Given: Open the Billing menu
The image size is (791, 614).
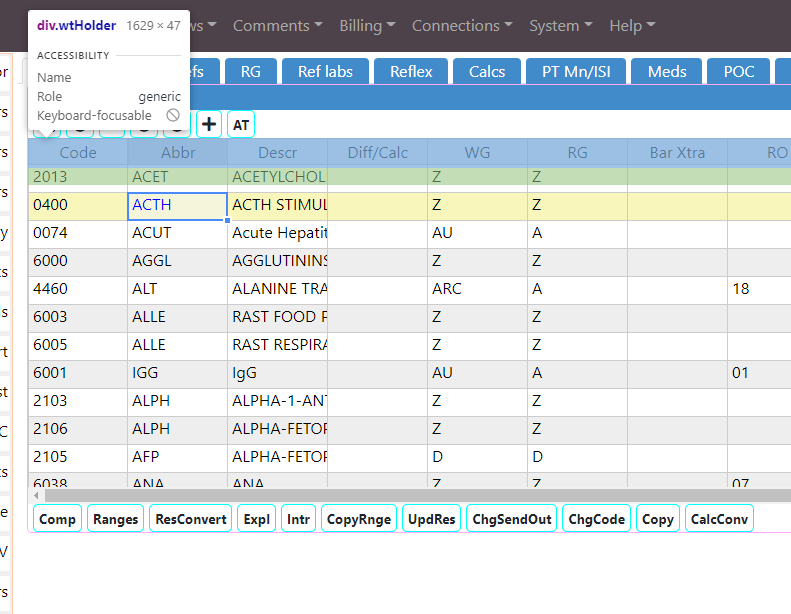Looking at the screenshot, I should 367,26.
